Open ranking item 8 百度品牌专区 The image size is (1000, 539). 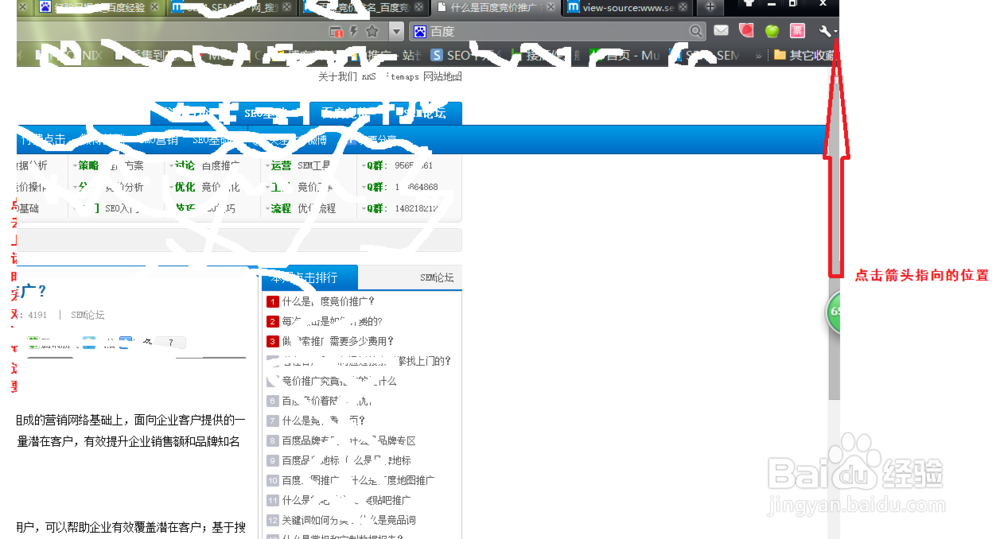point(349,441)
